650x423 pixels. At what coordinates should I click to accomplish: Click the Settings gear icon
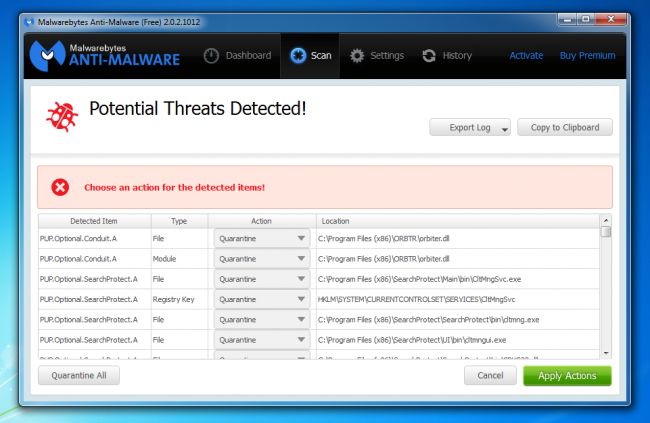[357, 56]
